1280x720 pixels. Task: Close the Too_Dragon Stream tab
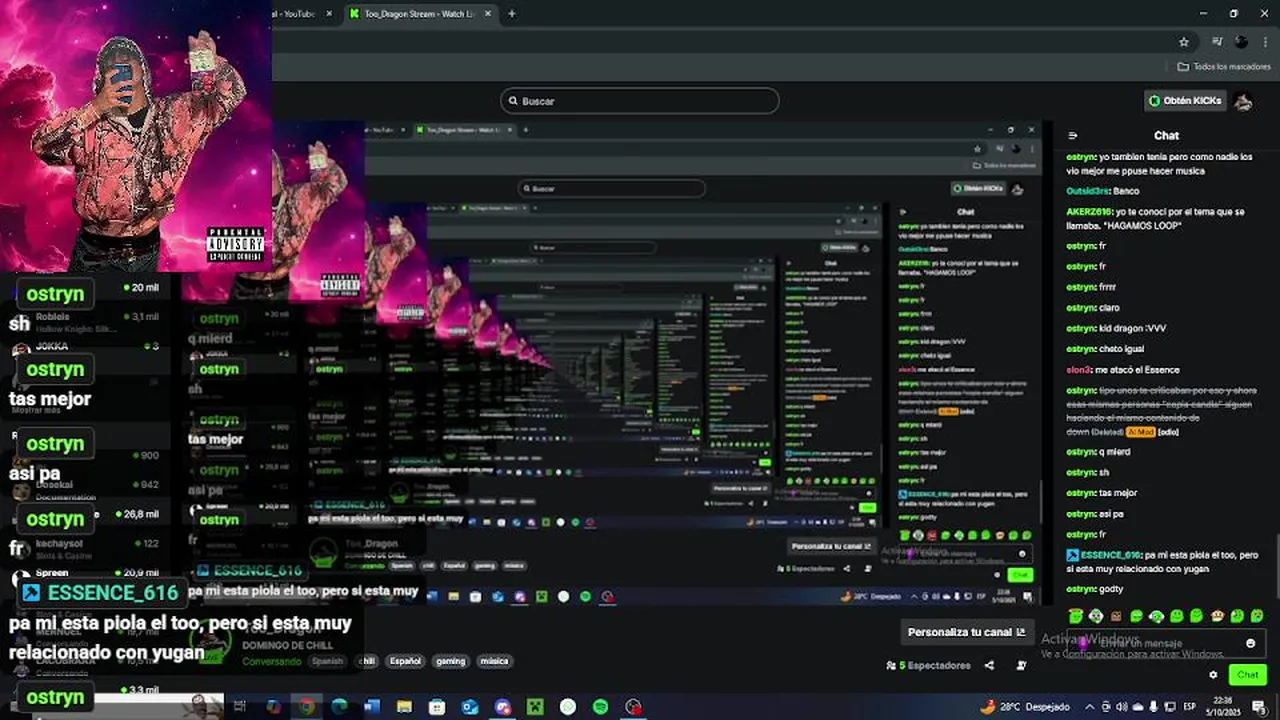point(488,14)
